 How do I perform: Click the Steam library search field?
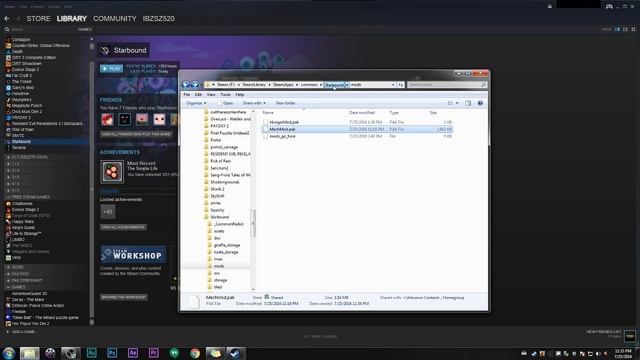pos(41,29)
